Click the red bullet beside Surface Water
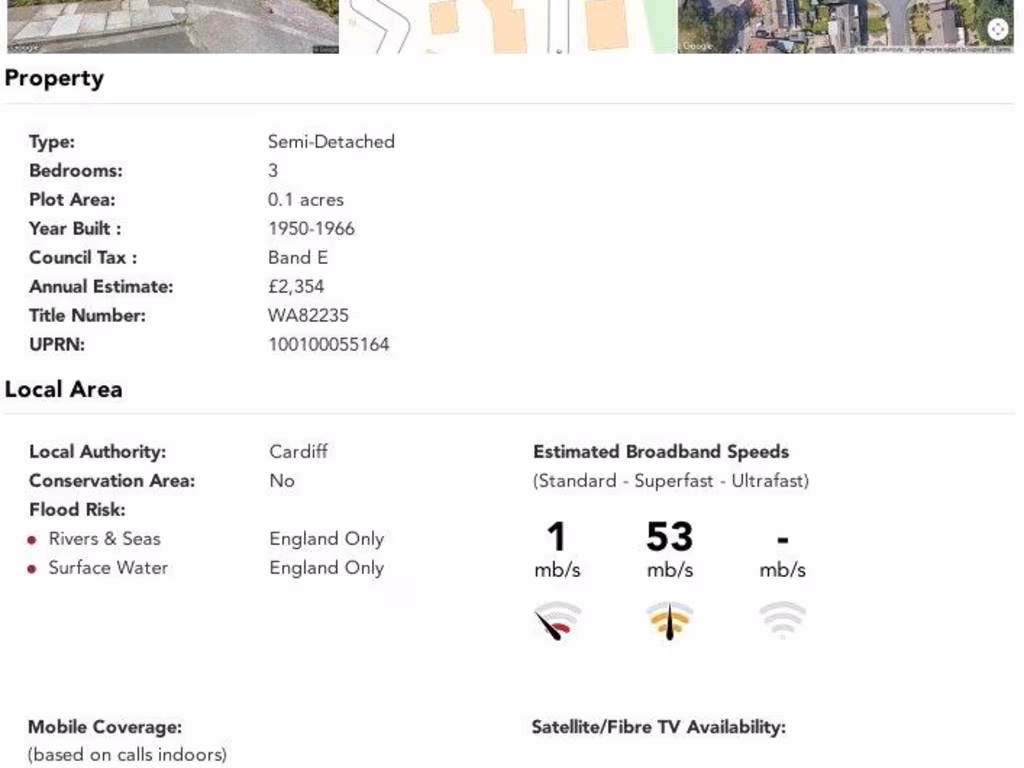Viewport: 1024px width, 768px height. [33, 569]
